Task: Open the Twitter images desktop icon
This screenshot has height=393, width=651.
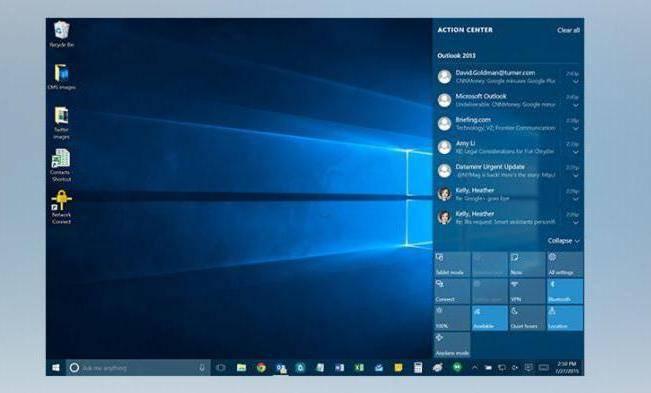Action: point(61,123)
